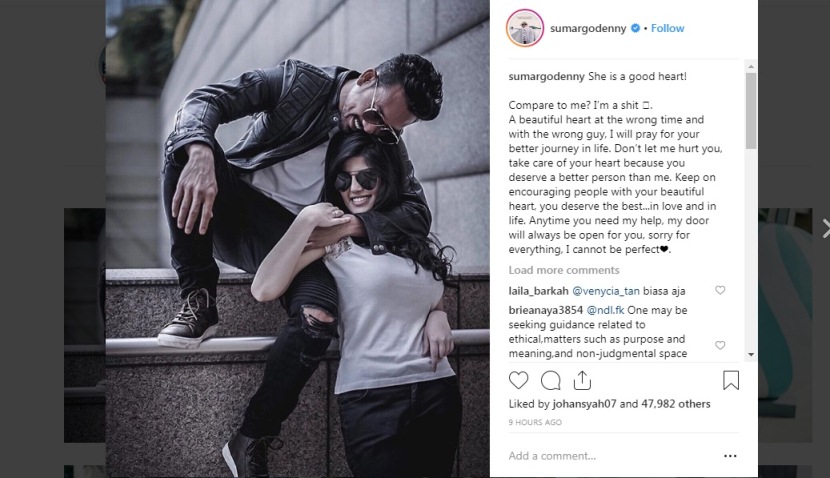Like the post with the heart icon
830x478 pixels.
518,380
